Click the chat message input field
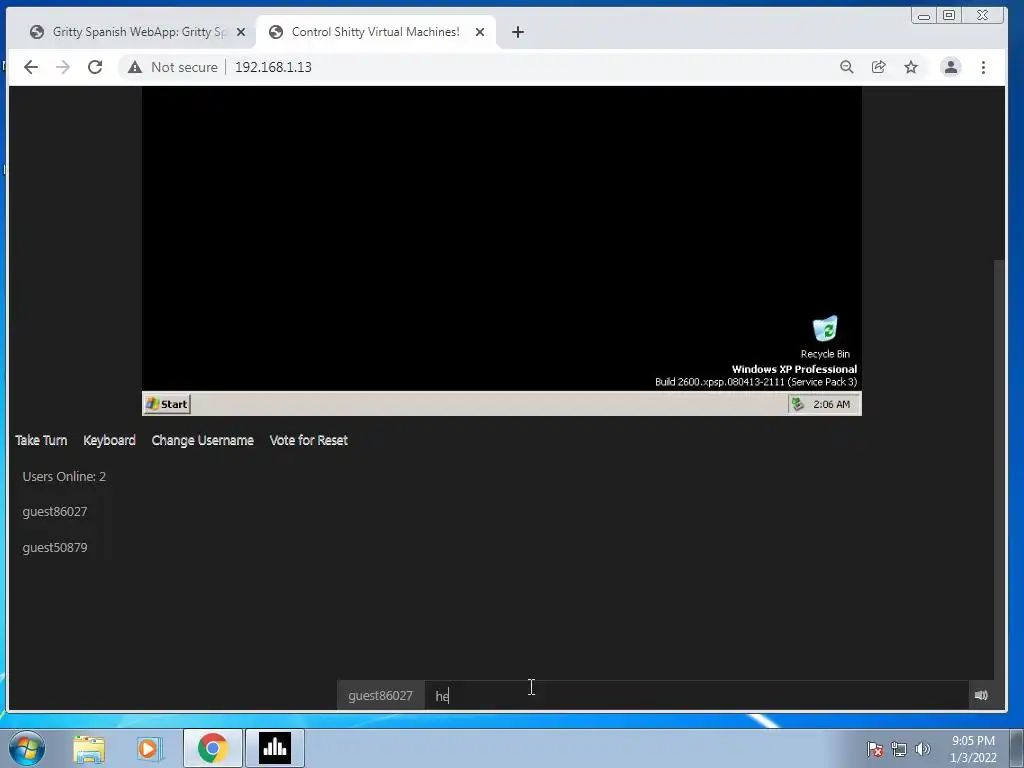 tap(696, 696)
